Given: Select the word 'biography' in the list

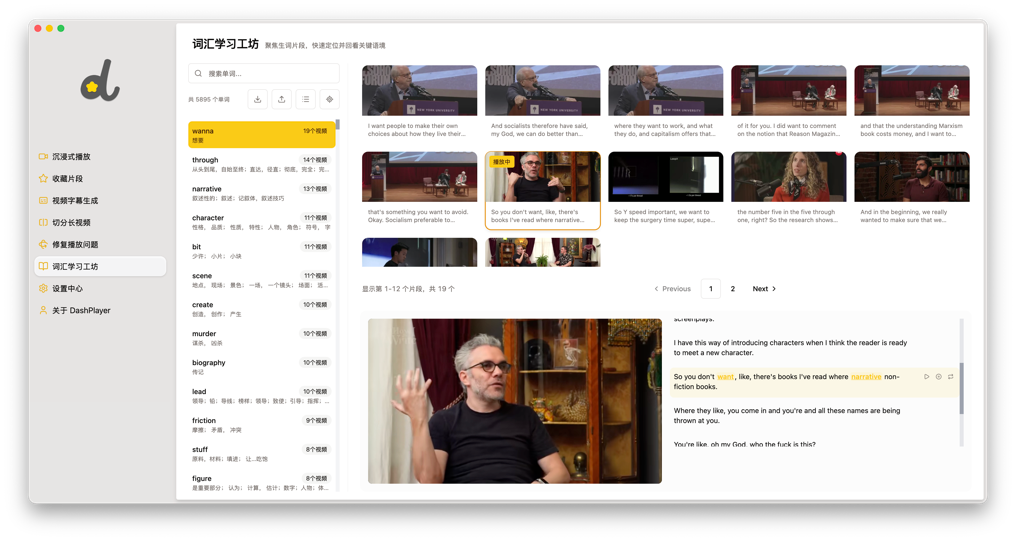Looking at the screenshot, I should (x=262, y=367).
